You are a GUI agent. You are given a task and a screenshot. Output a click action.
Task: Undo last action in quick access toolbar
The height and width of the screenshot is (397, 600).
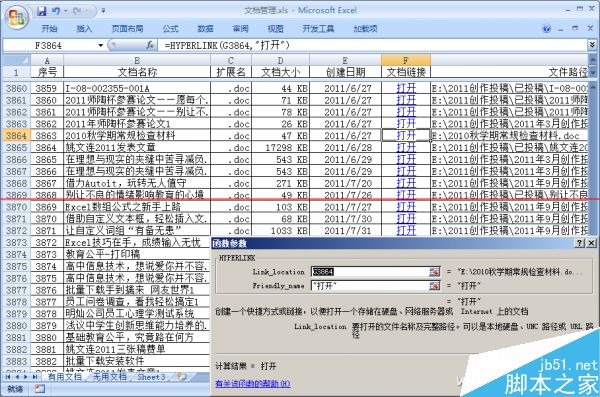pyautogui.click(x=56, y=11)
